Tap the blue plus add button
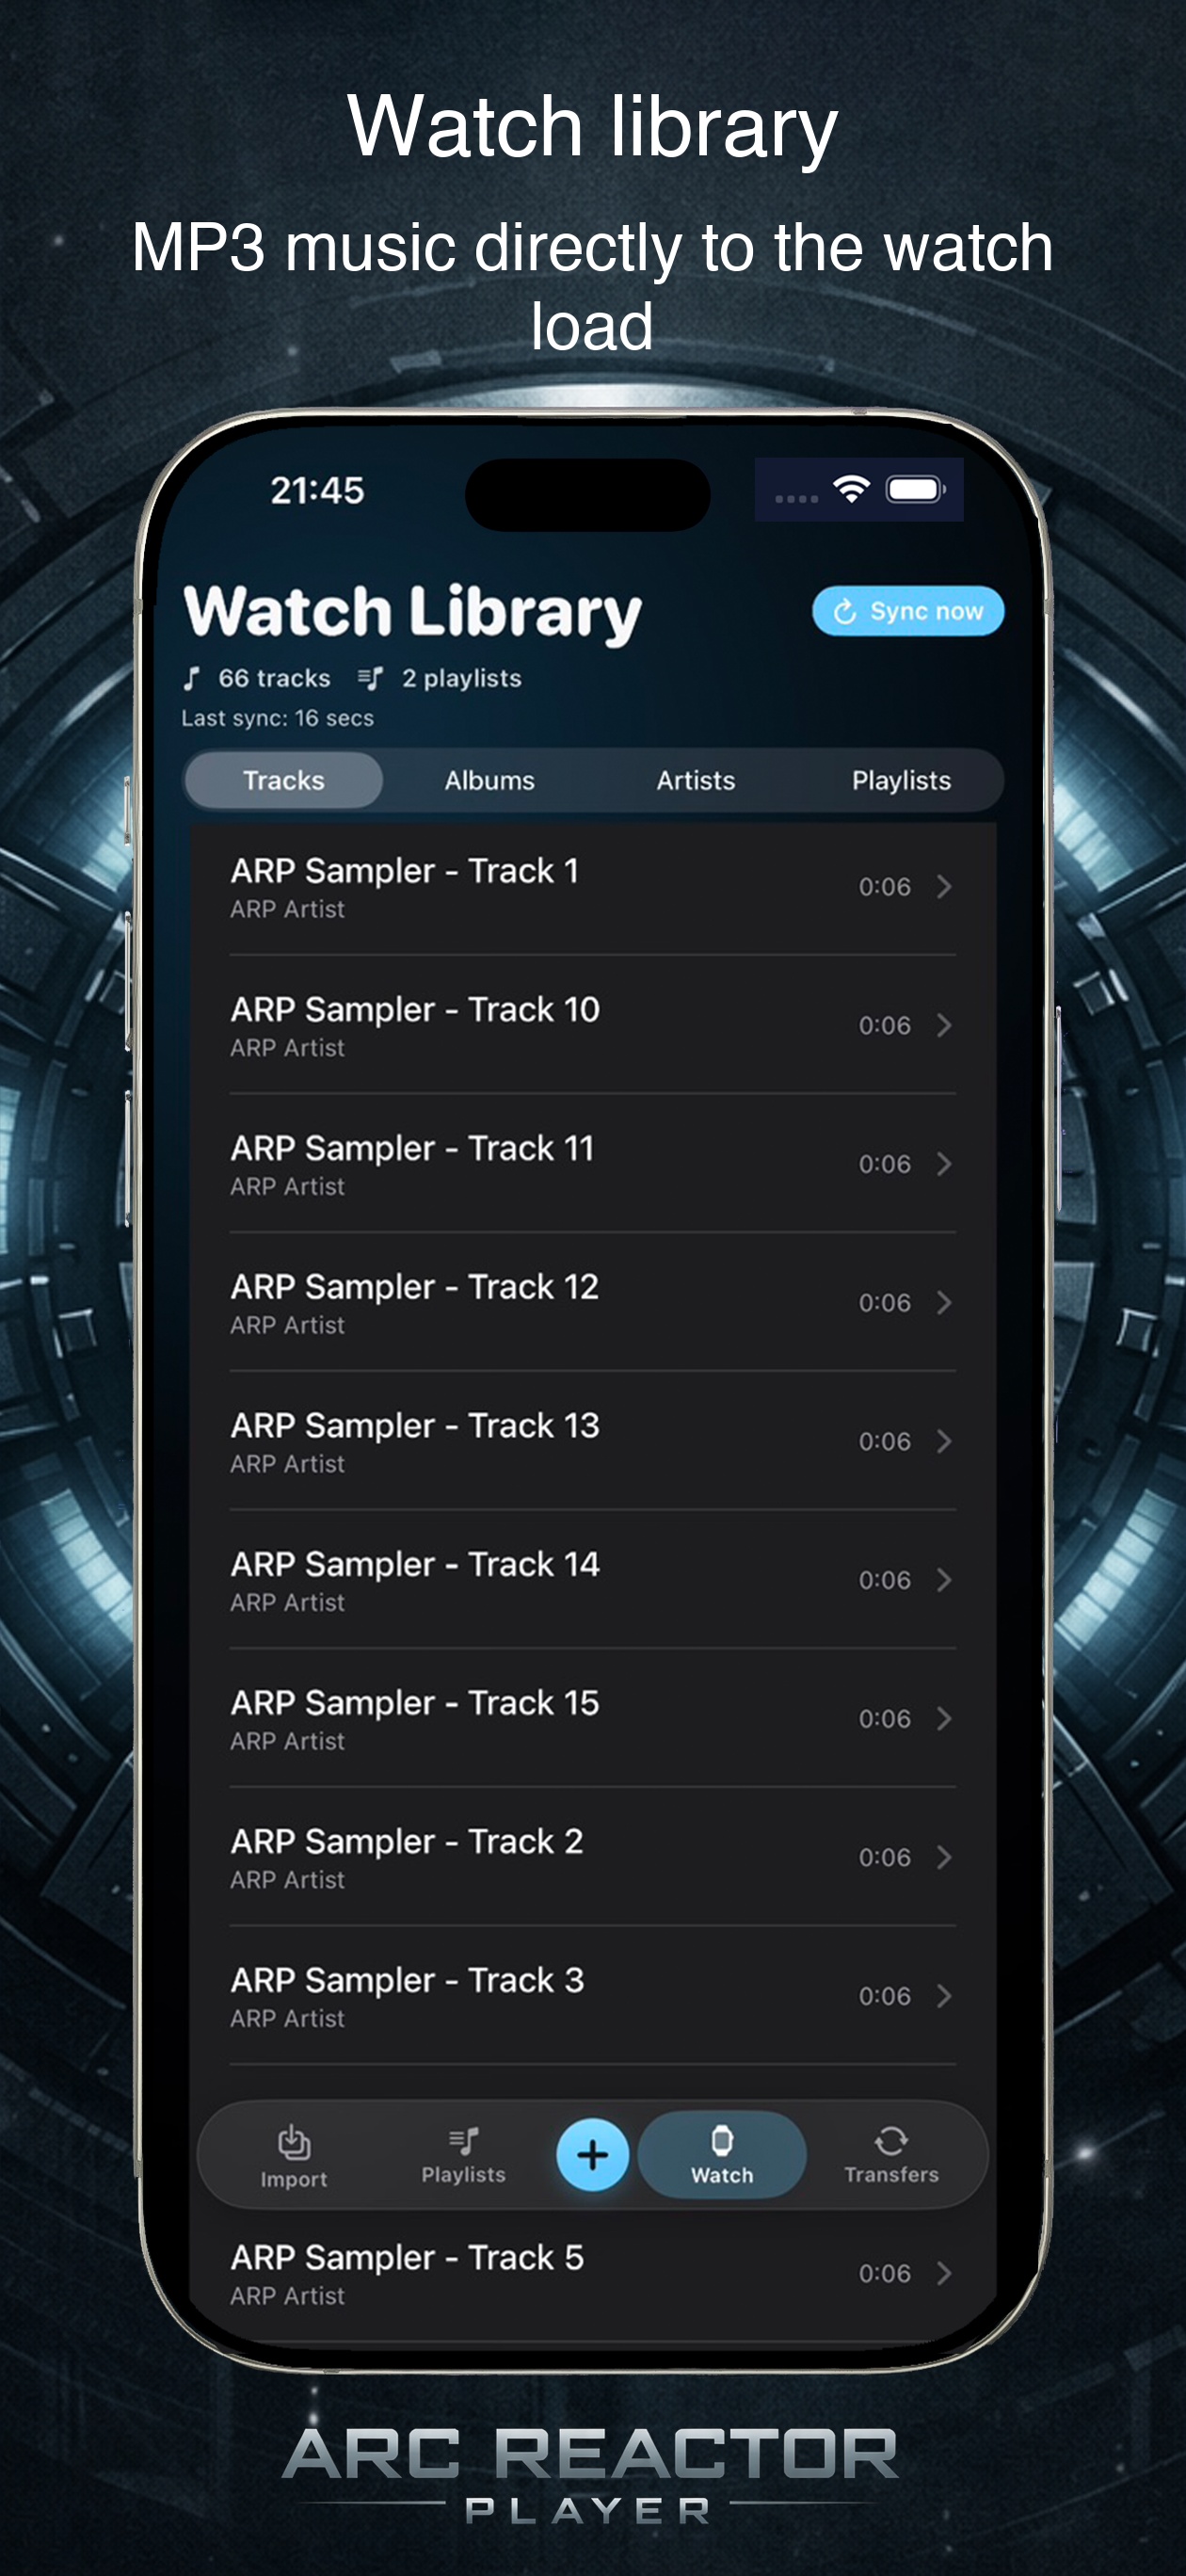Image resolution: width=1186 pixels, height=2576 pixels. [x=592, y=2156]
